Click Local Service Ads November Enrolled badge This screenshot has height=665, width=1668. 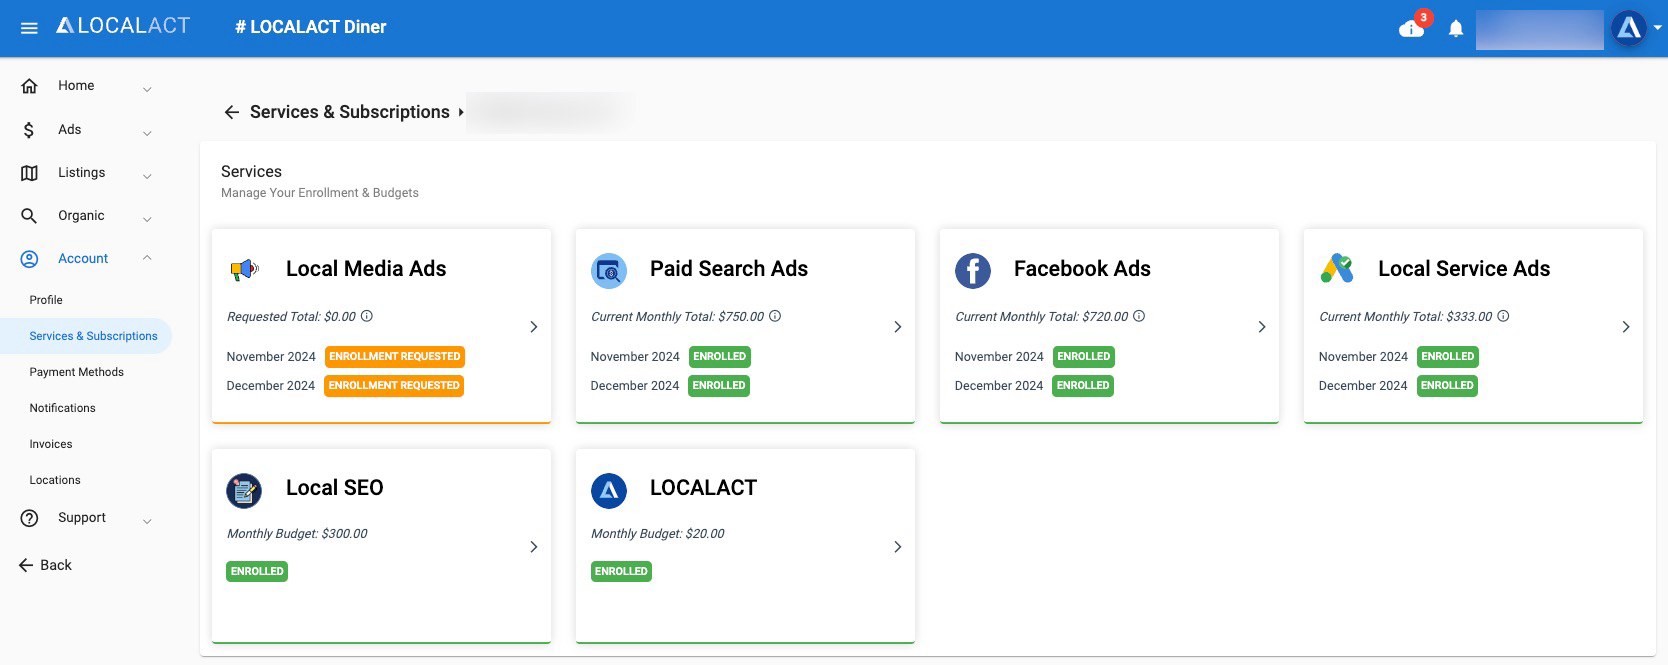click(x=1448, y=357)
